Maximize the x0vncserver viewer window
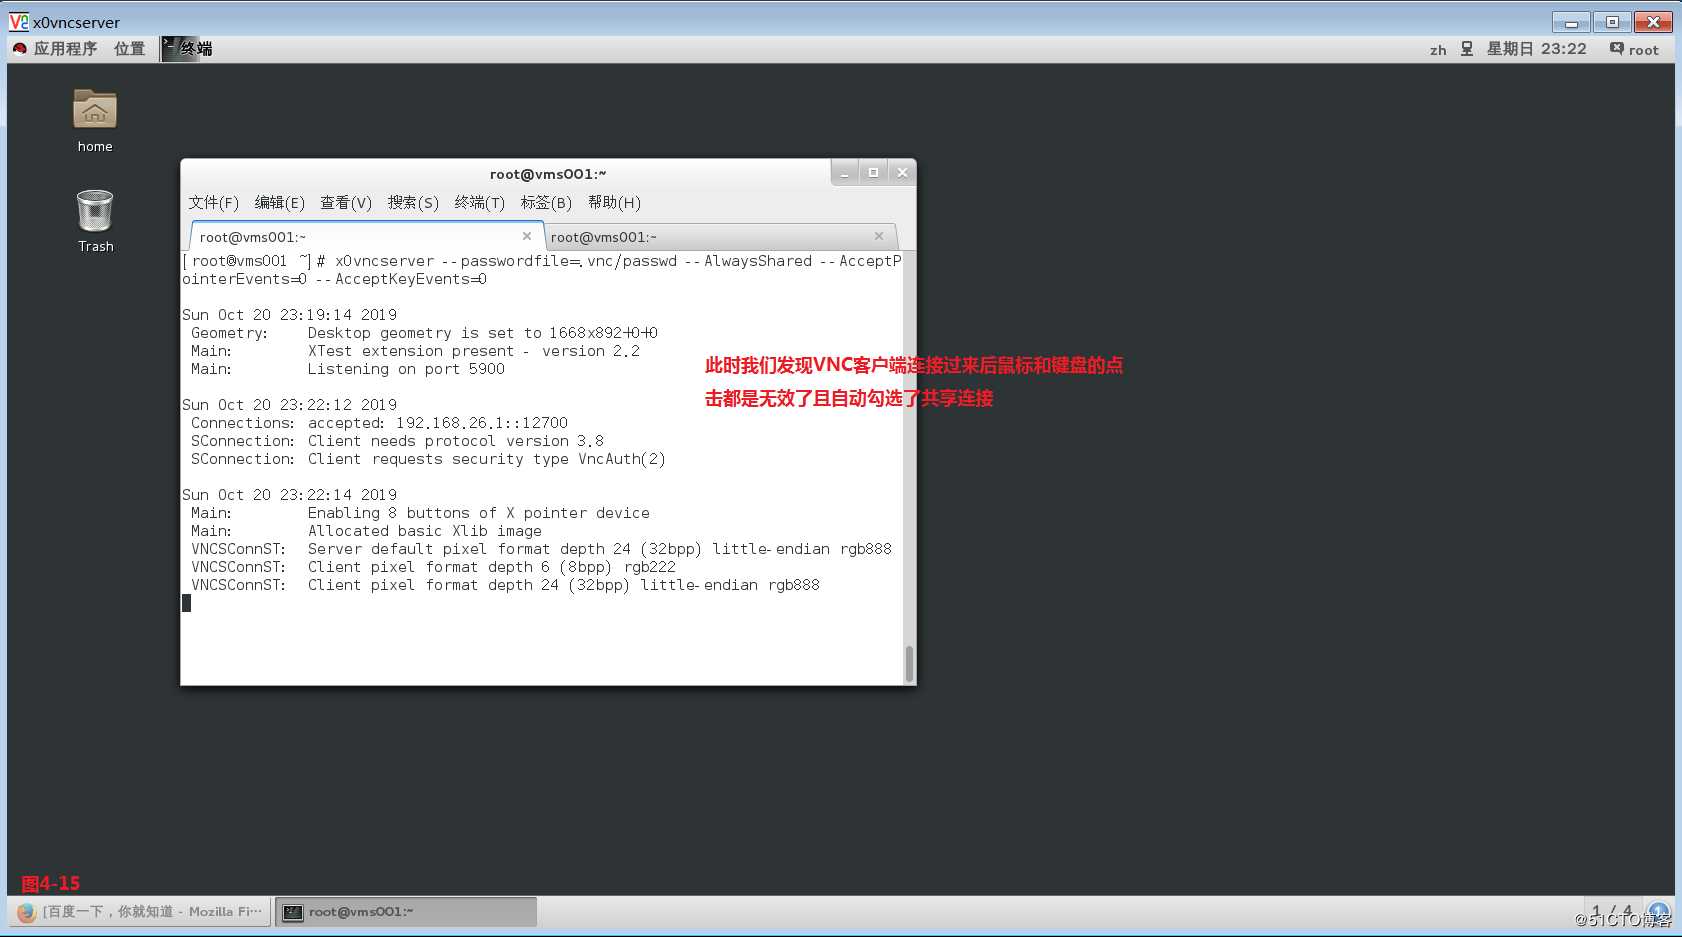Screen dimensions: 1682x937 coord(1612,21)
